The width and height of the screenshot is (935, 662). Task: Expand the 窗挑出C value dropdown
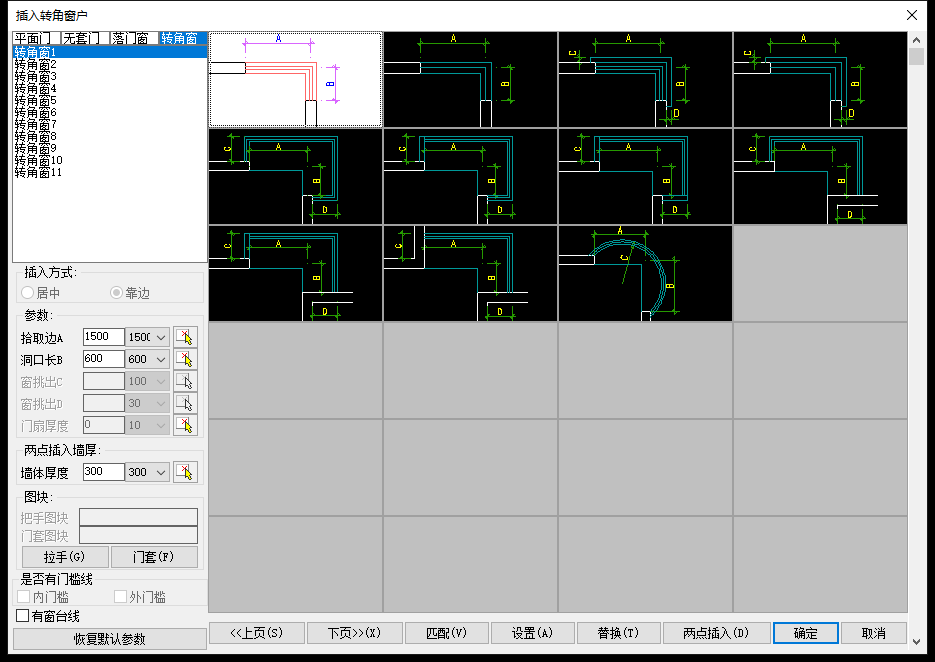(x=161, y=382)
